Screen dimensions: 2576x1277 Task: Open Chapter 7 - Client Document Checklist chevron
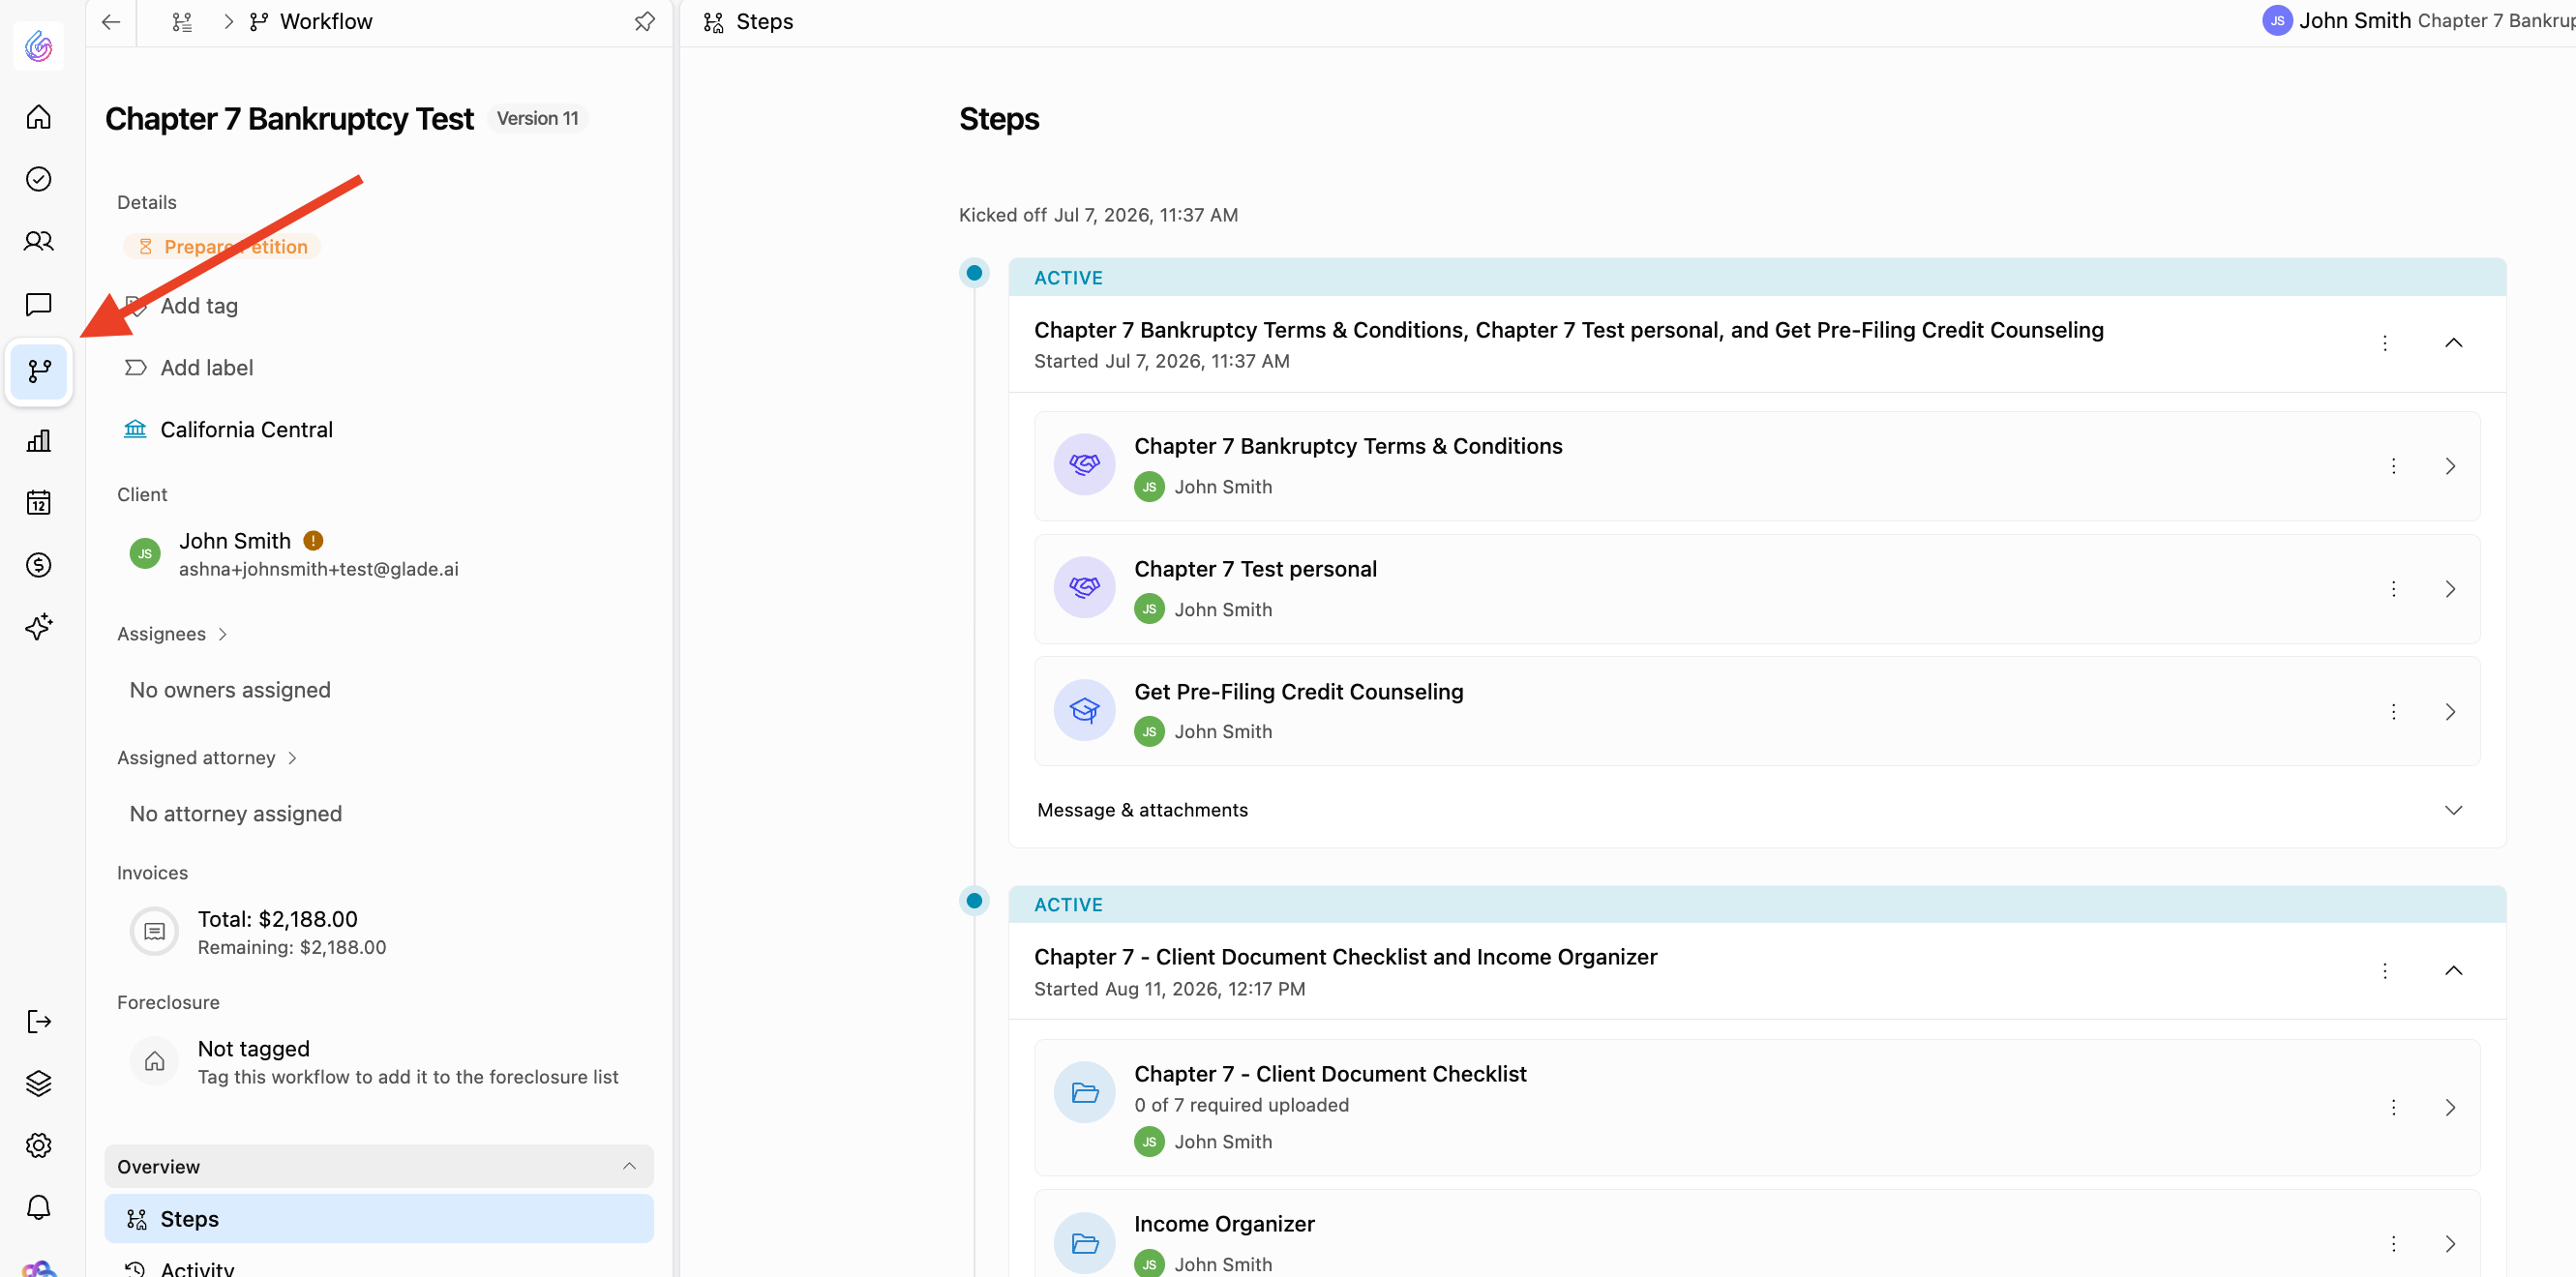coord(2450,1107)
